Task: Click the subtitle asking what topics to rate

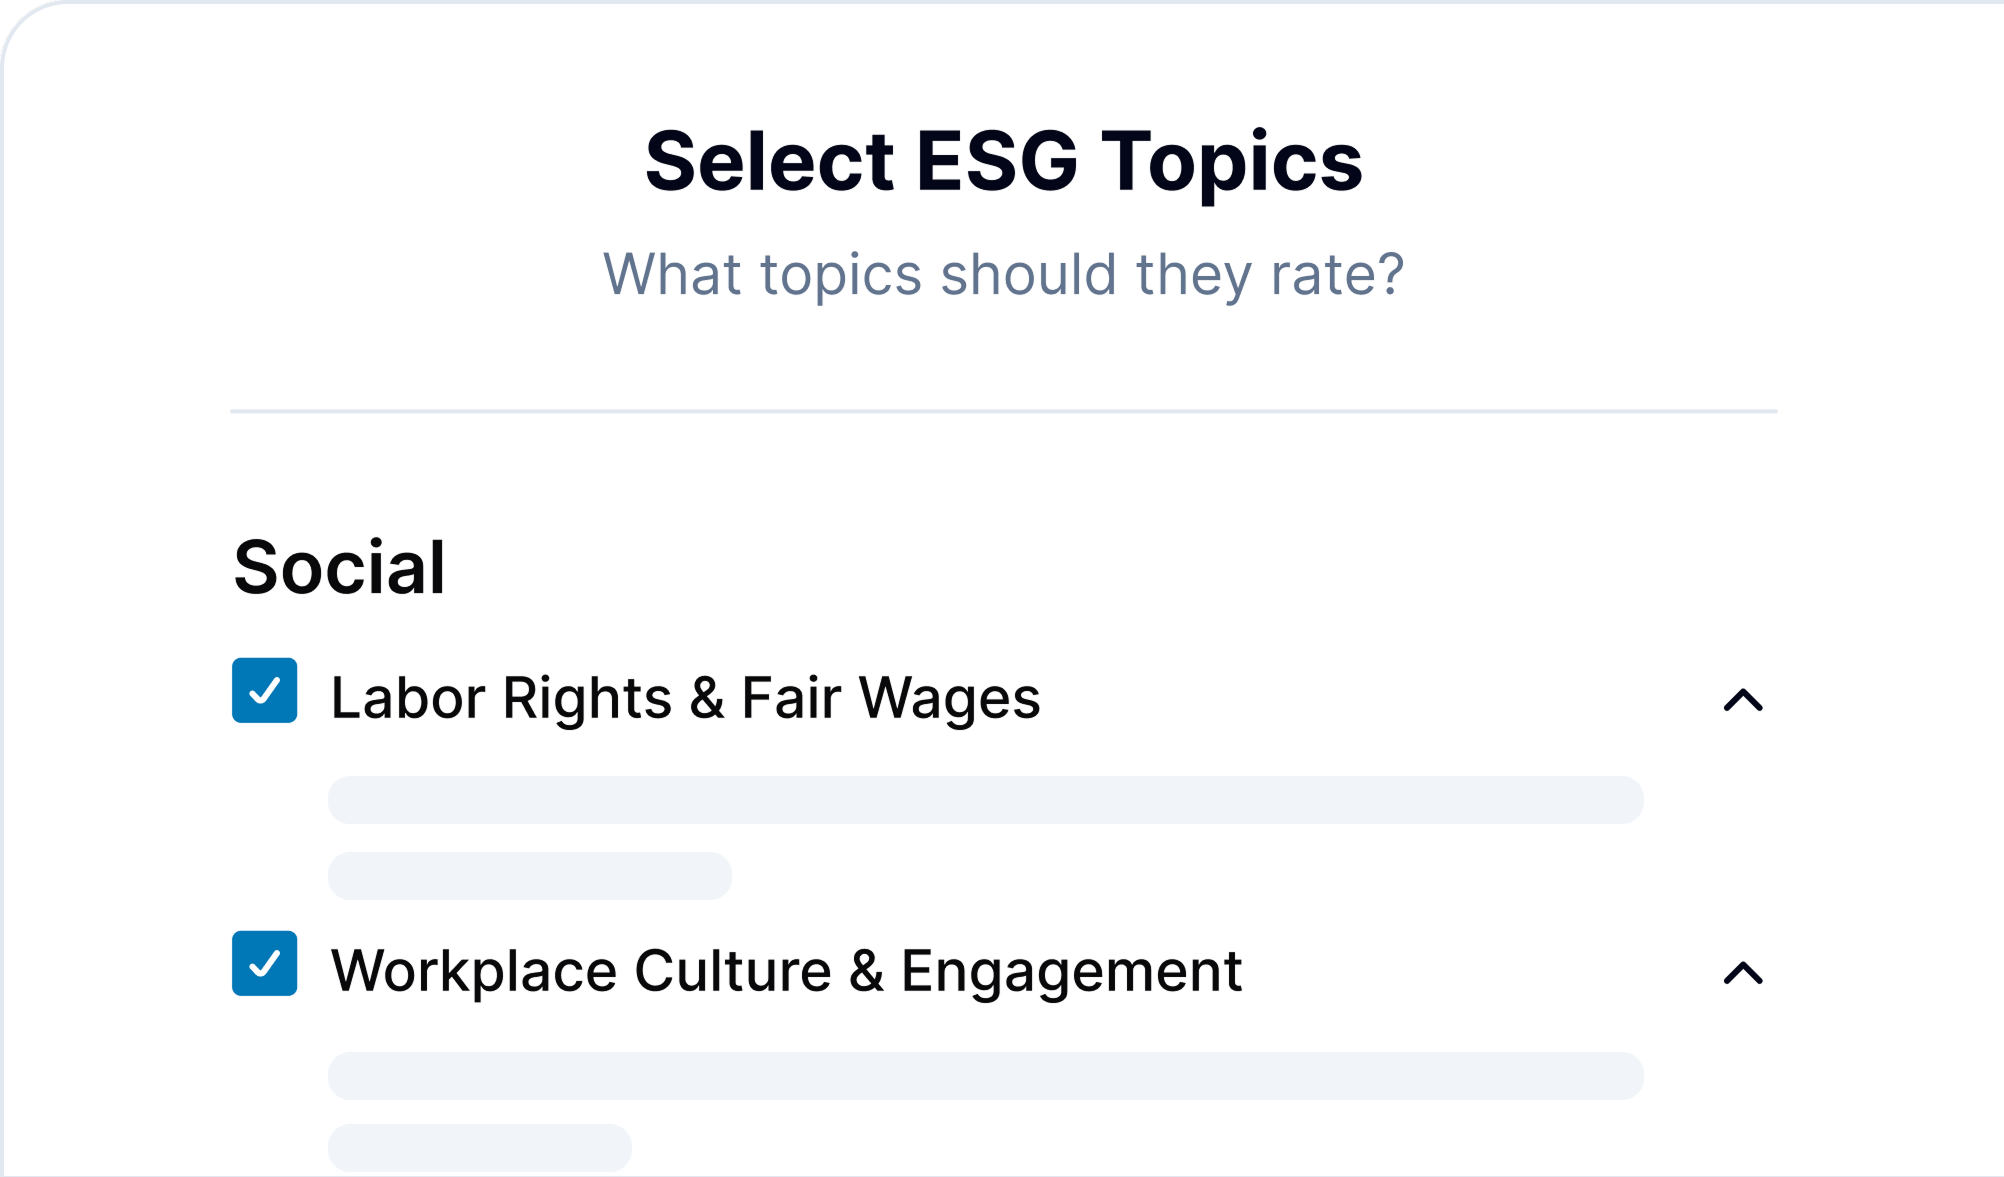Action: pos(1002,273)
